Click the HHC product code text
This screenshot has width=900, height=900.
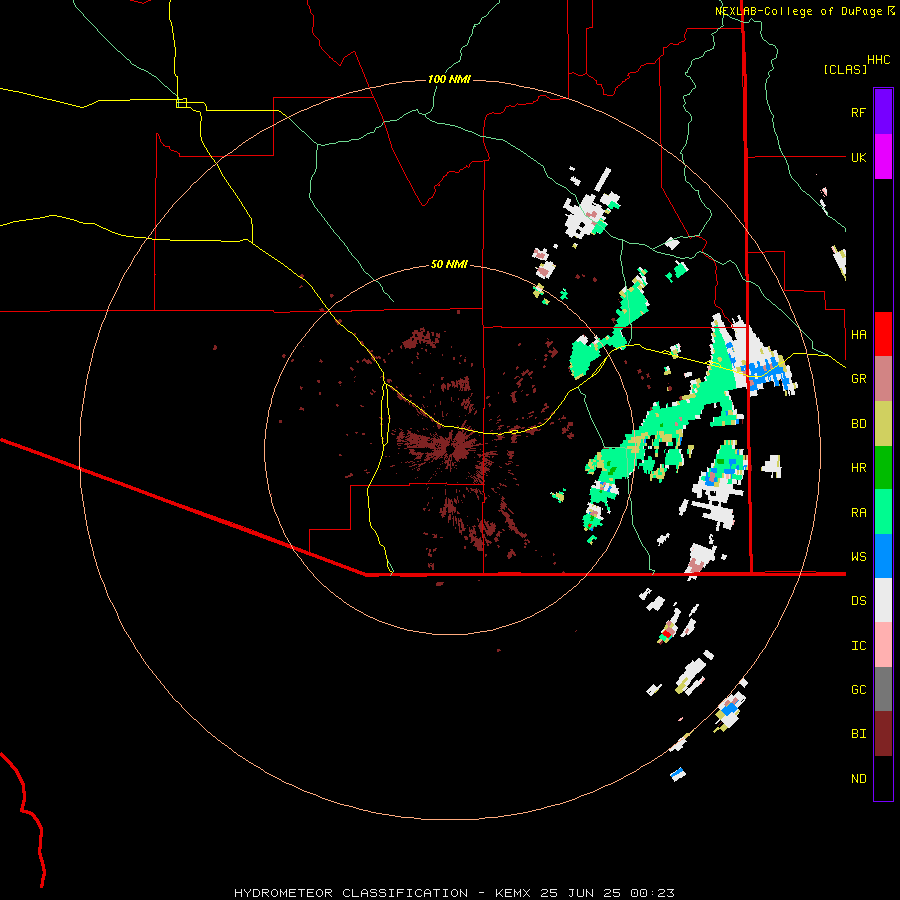pyautogui.click(x=879, y=60)
